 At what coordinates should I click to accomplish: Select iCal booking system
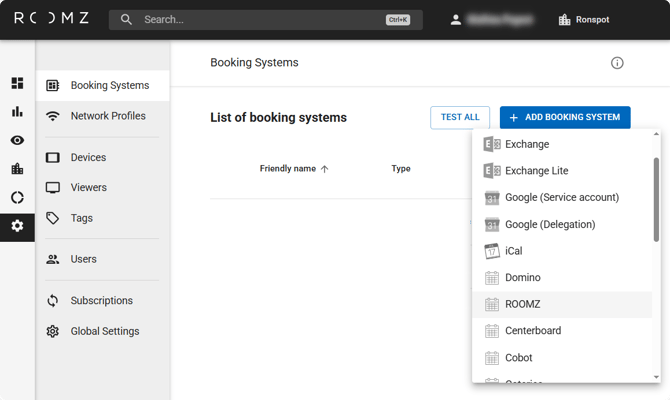click(562, 251)
